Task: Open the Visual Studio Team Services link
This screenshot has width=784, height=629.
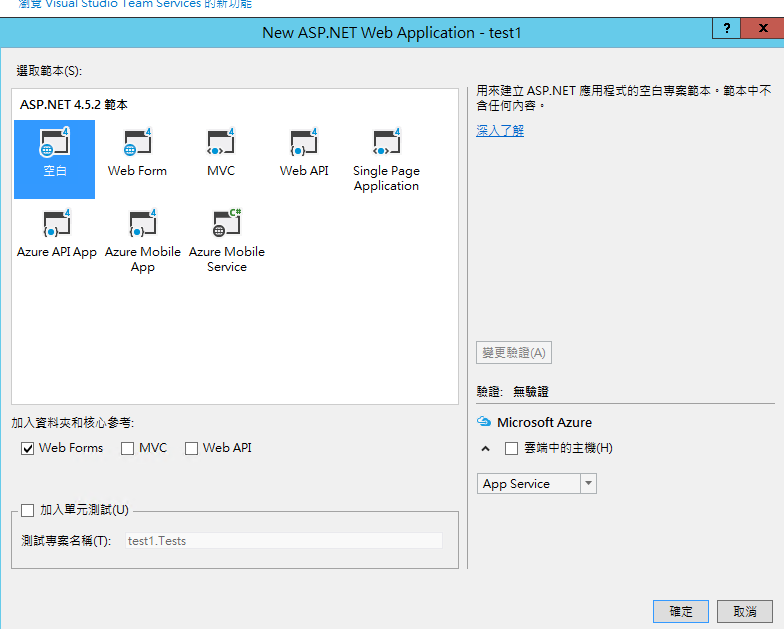Action: 135,4
